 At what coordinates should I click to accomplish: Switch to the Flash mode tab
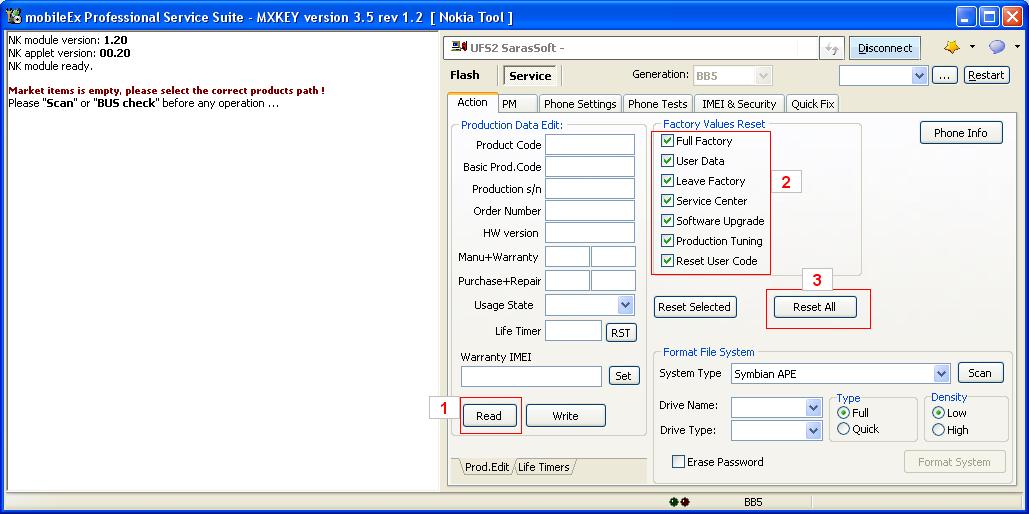[x=465, y=75]
